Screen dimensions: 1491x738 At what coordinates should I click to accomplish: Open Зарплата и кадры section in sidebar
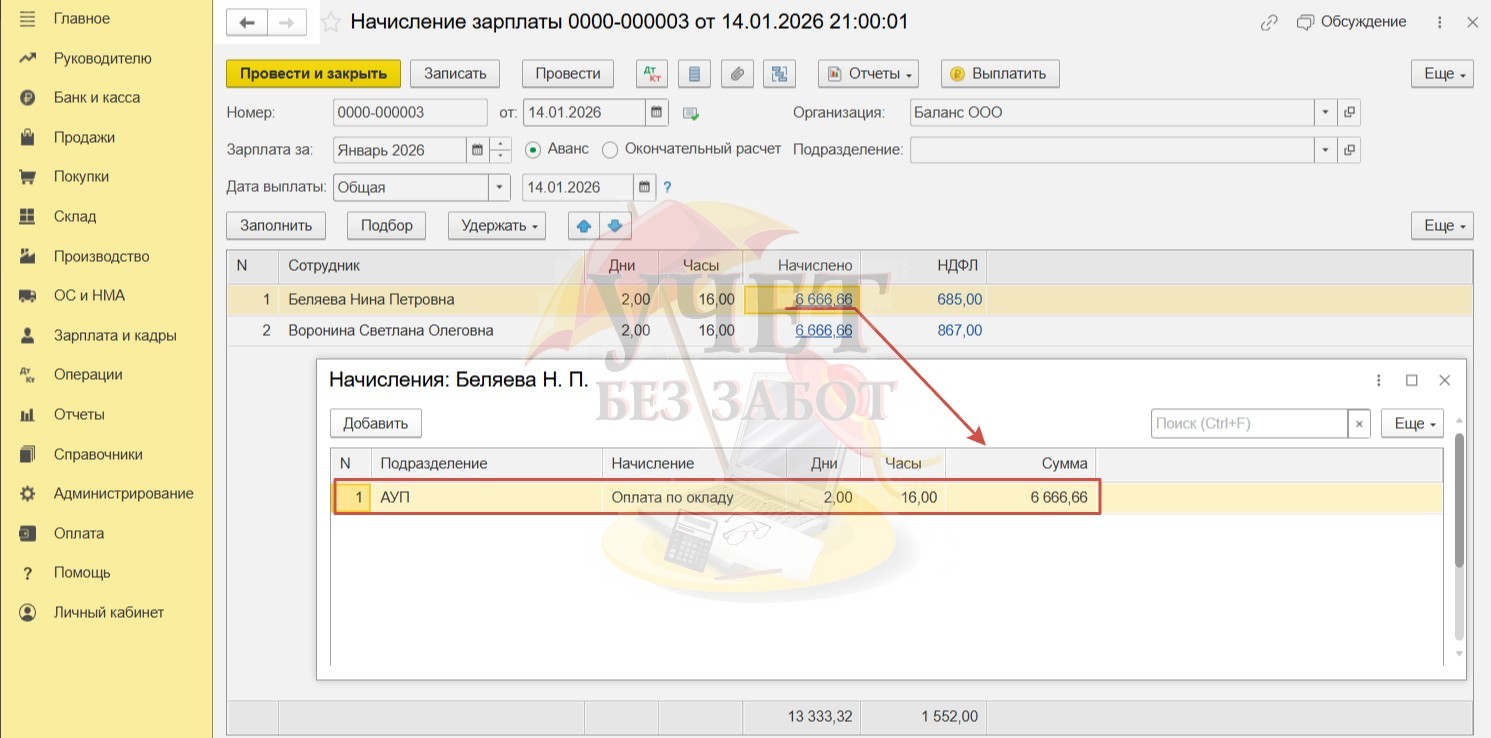[x=114, y=335]
